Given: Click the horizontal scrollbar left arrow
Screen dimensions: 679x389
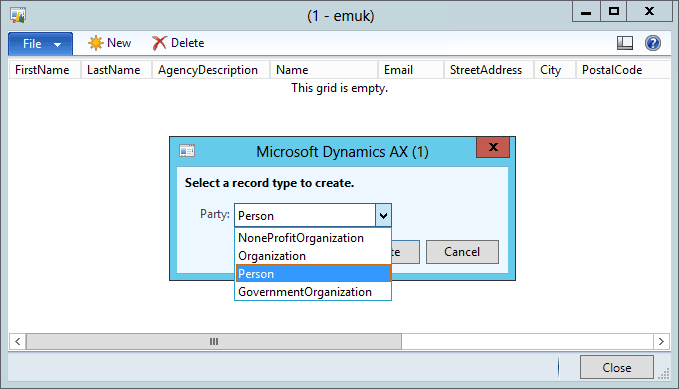Looking at the screenshot, I should (17, 341).
